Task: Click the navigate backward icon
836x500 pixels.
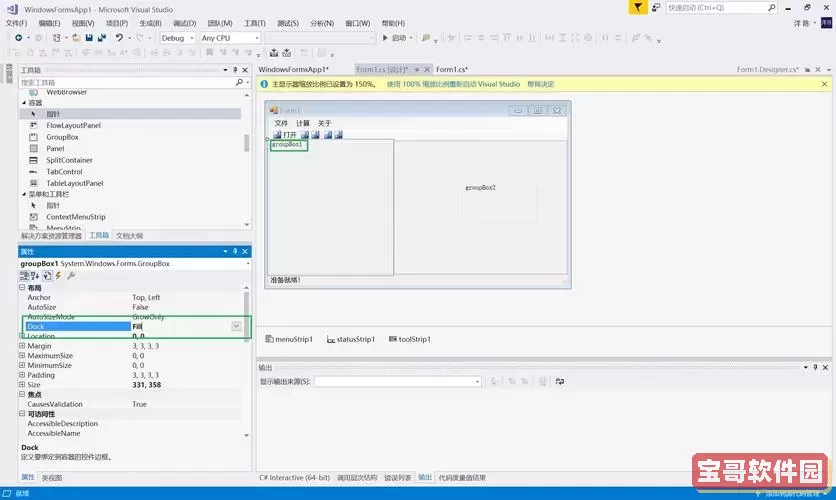Action: coord(19,38)
